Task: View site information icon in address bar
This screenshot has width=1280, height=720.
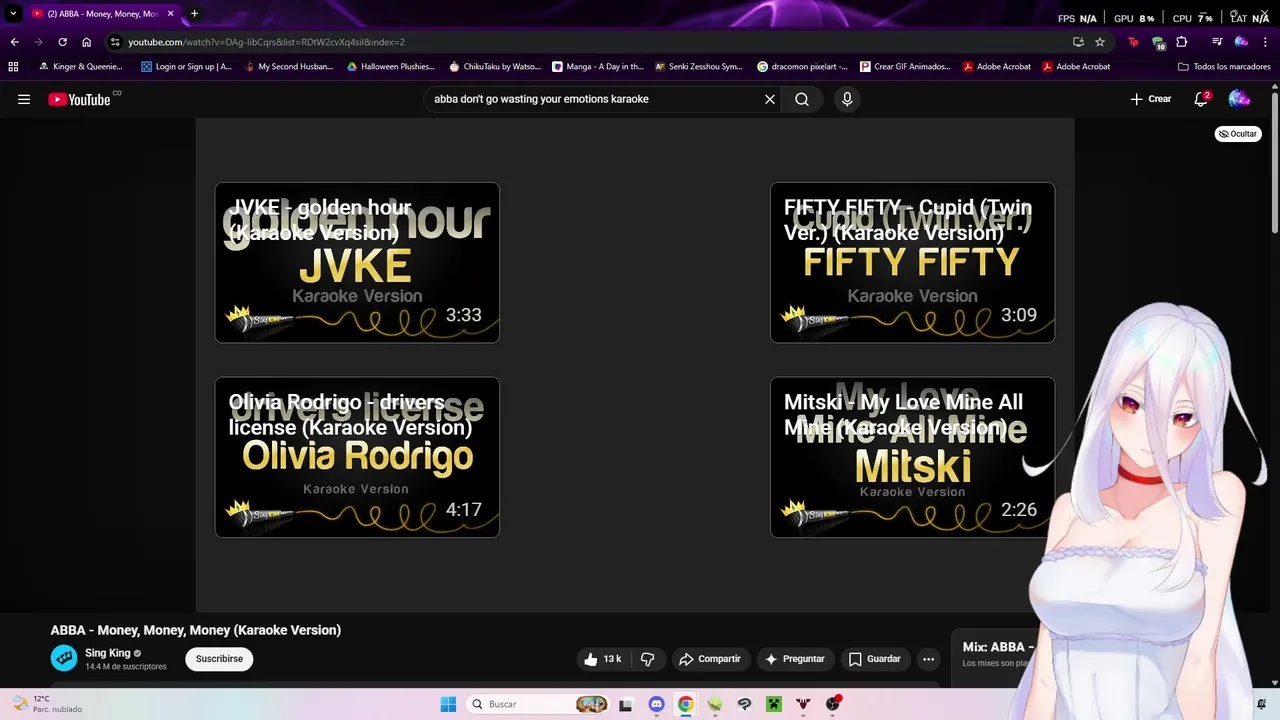Action: coord(115,42)
